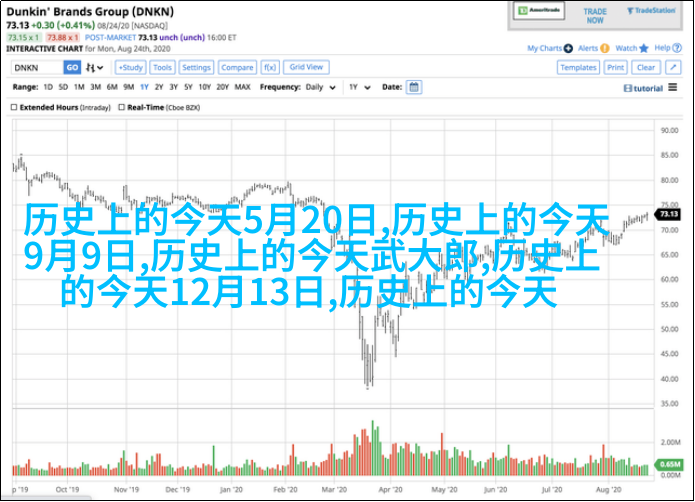
Task: Open the +Study menu
Action: (130, 67)
